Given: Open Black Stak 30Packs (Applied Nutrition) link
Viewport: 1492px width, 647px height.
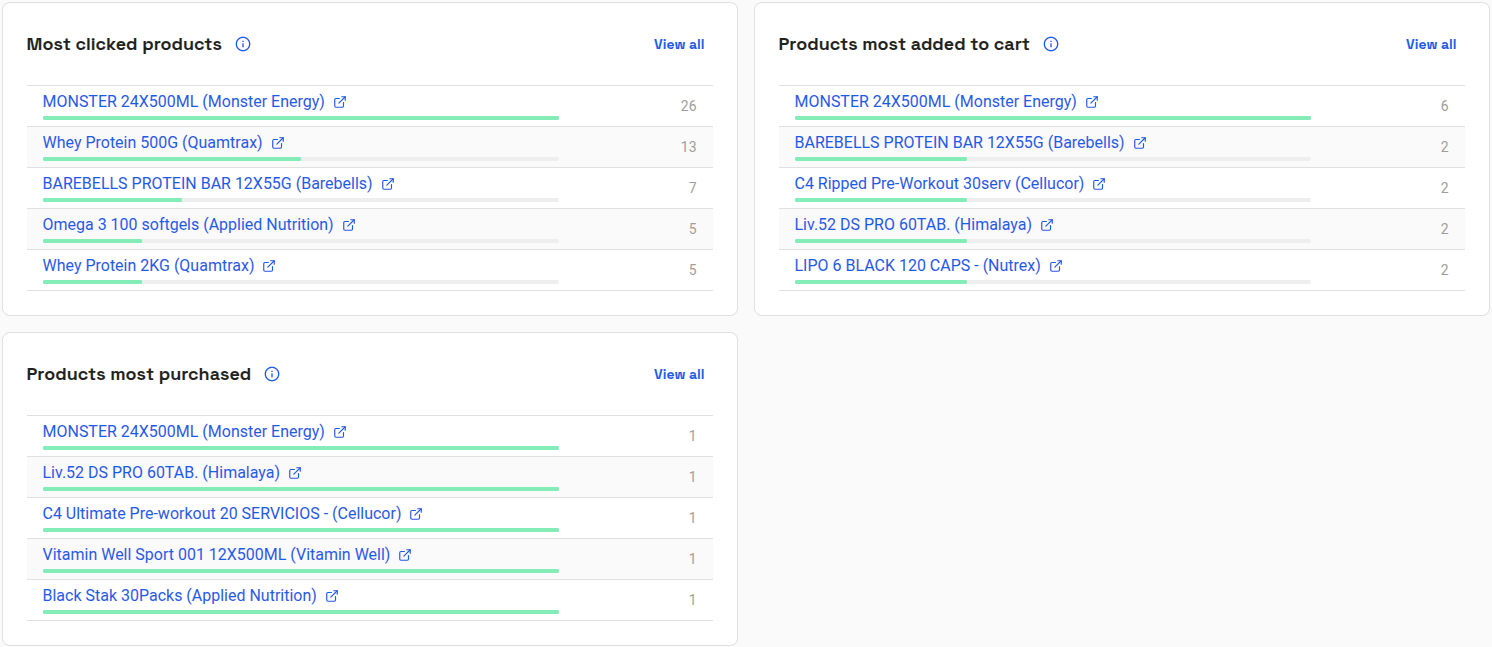Looking at the screenshot, I should click(x=180, y=595).
